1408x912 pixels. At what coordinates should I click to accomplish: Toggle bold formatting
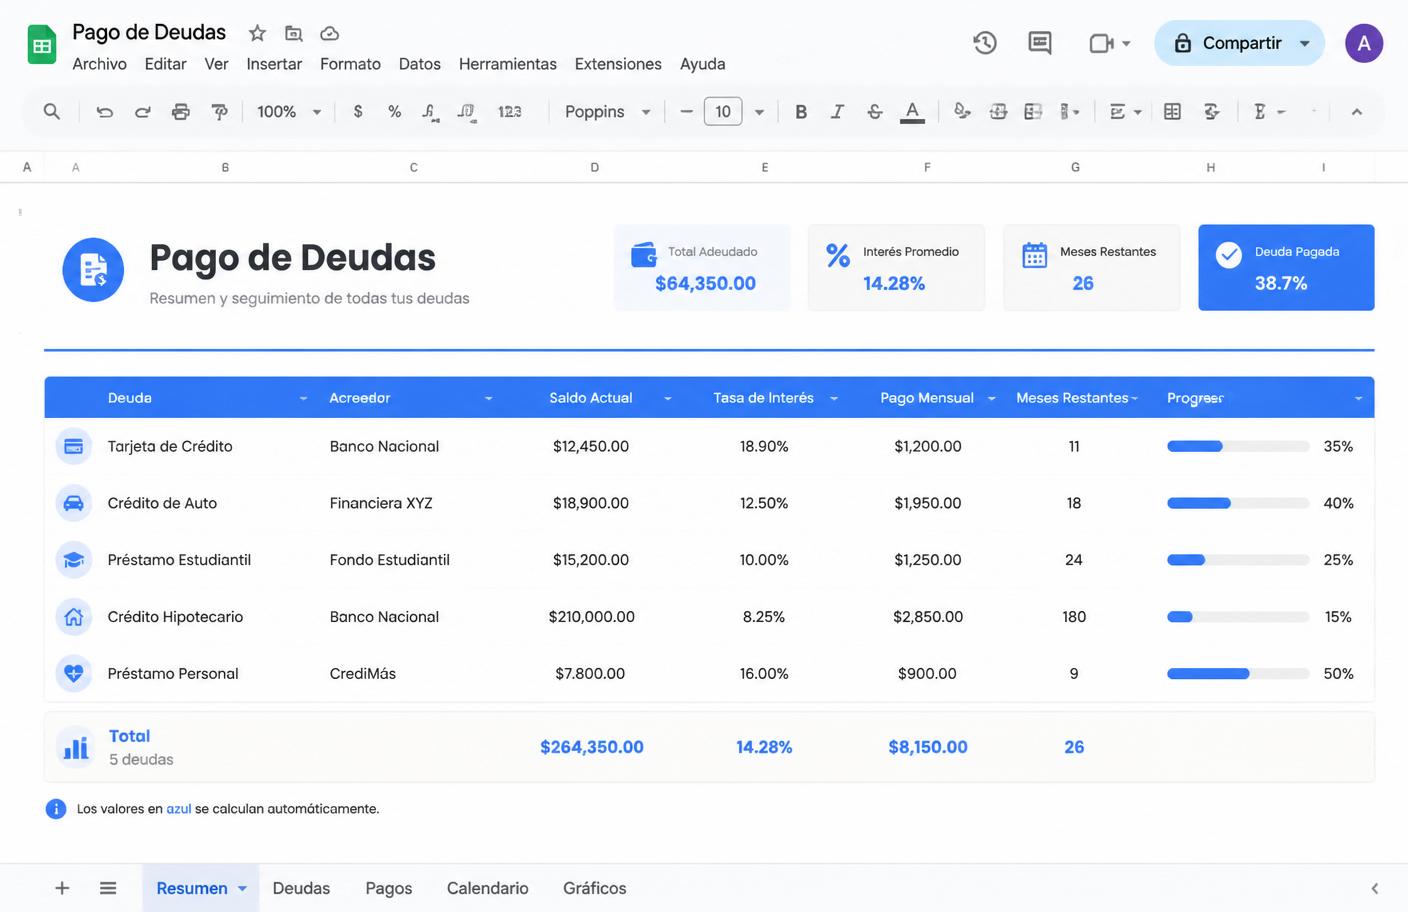coord(801,112)
